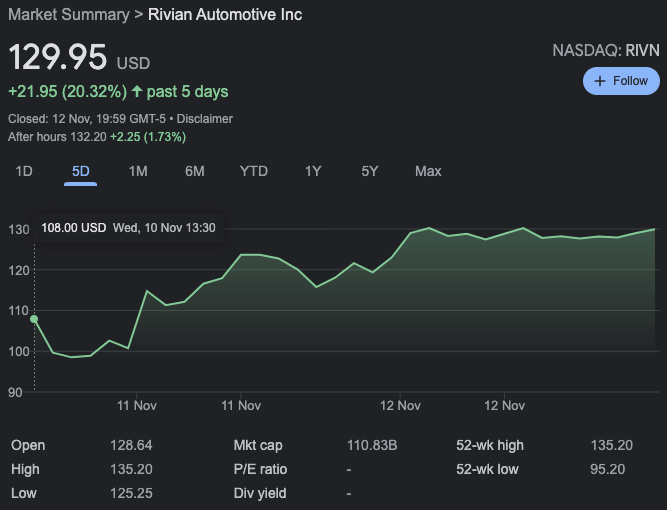Switch to the 1D chart range
The width and height of the screenshot is (667, 510).
coord(24,171)
